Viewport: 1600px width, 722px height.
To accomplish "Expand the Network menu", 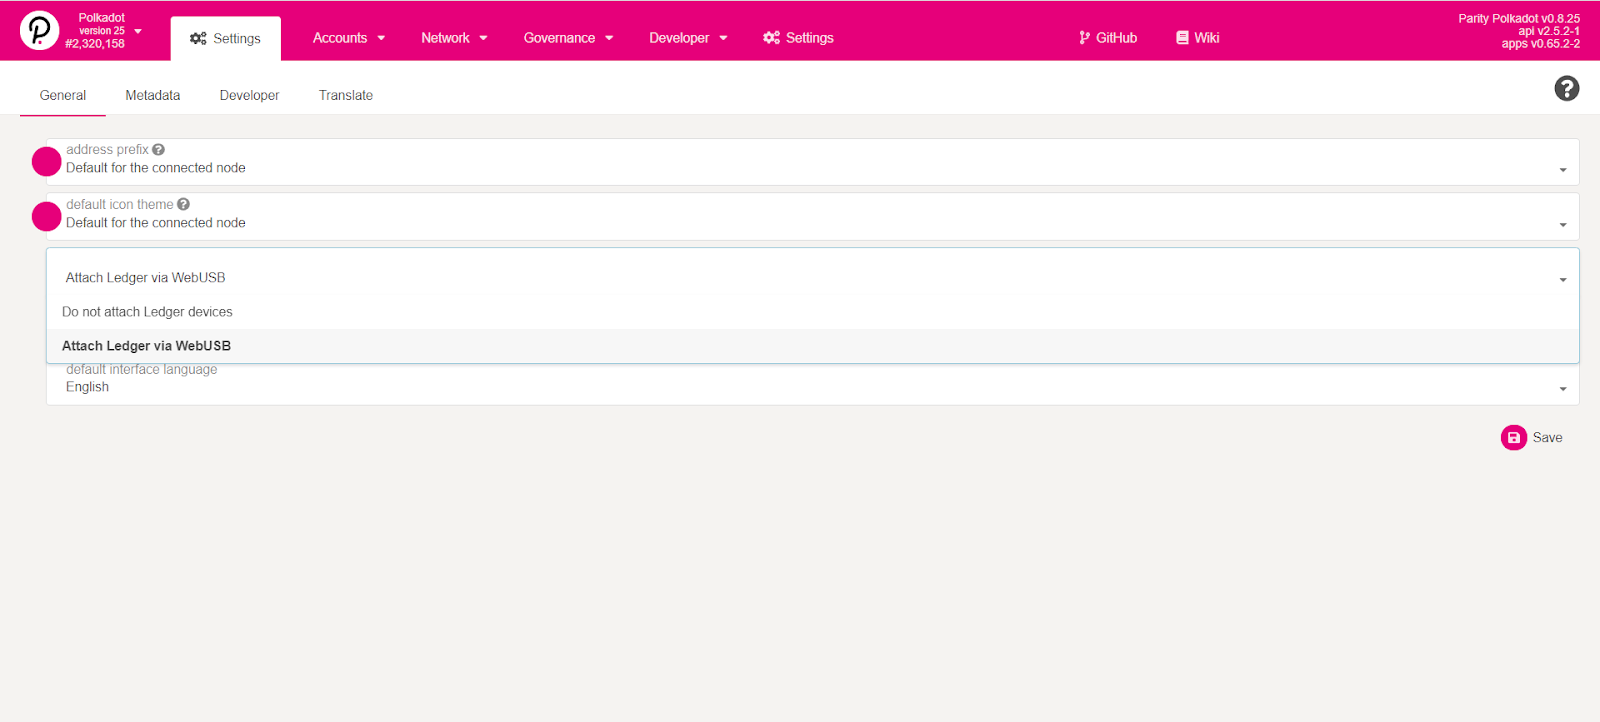I will [x=454, y=38].
